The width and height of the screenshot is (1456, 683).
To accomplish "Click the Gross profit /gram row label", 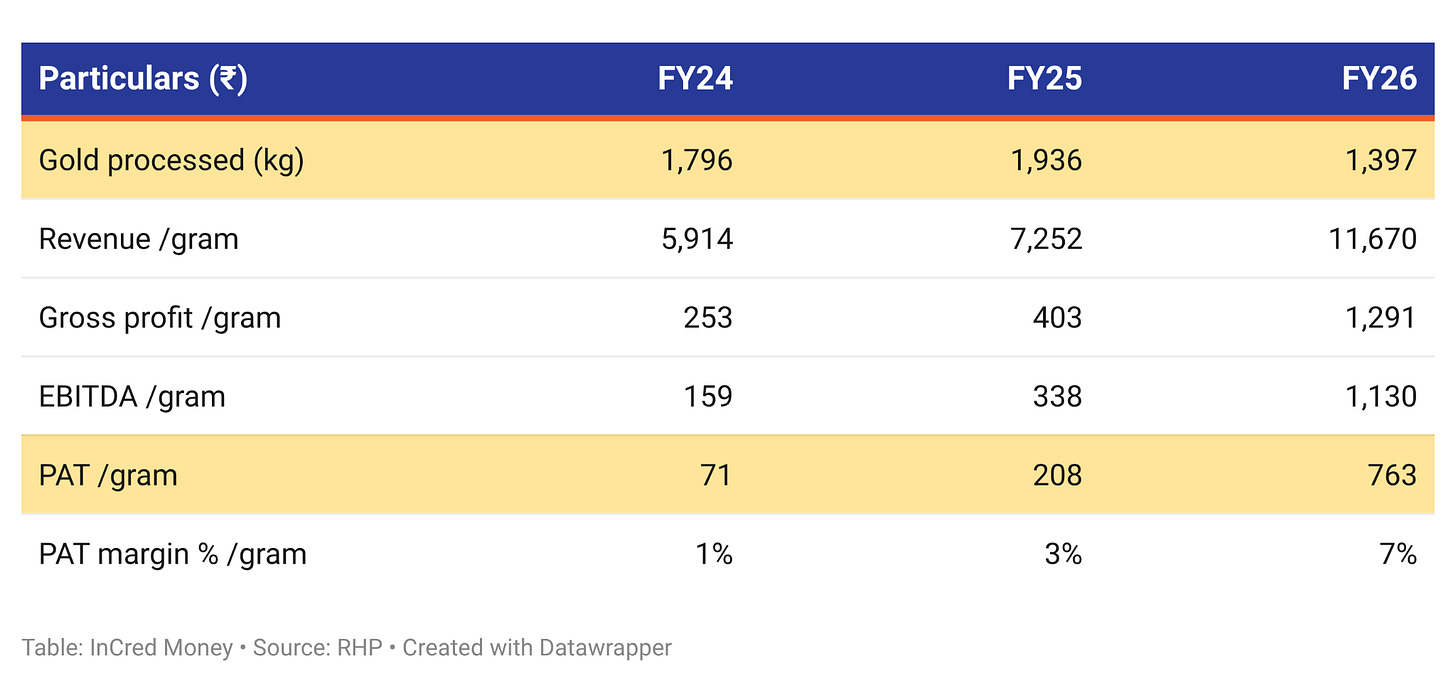I will click(x=160, y=318).
